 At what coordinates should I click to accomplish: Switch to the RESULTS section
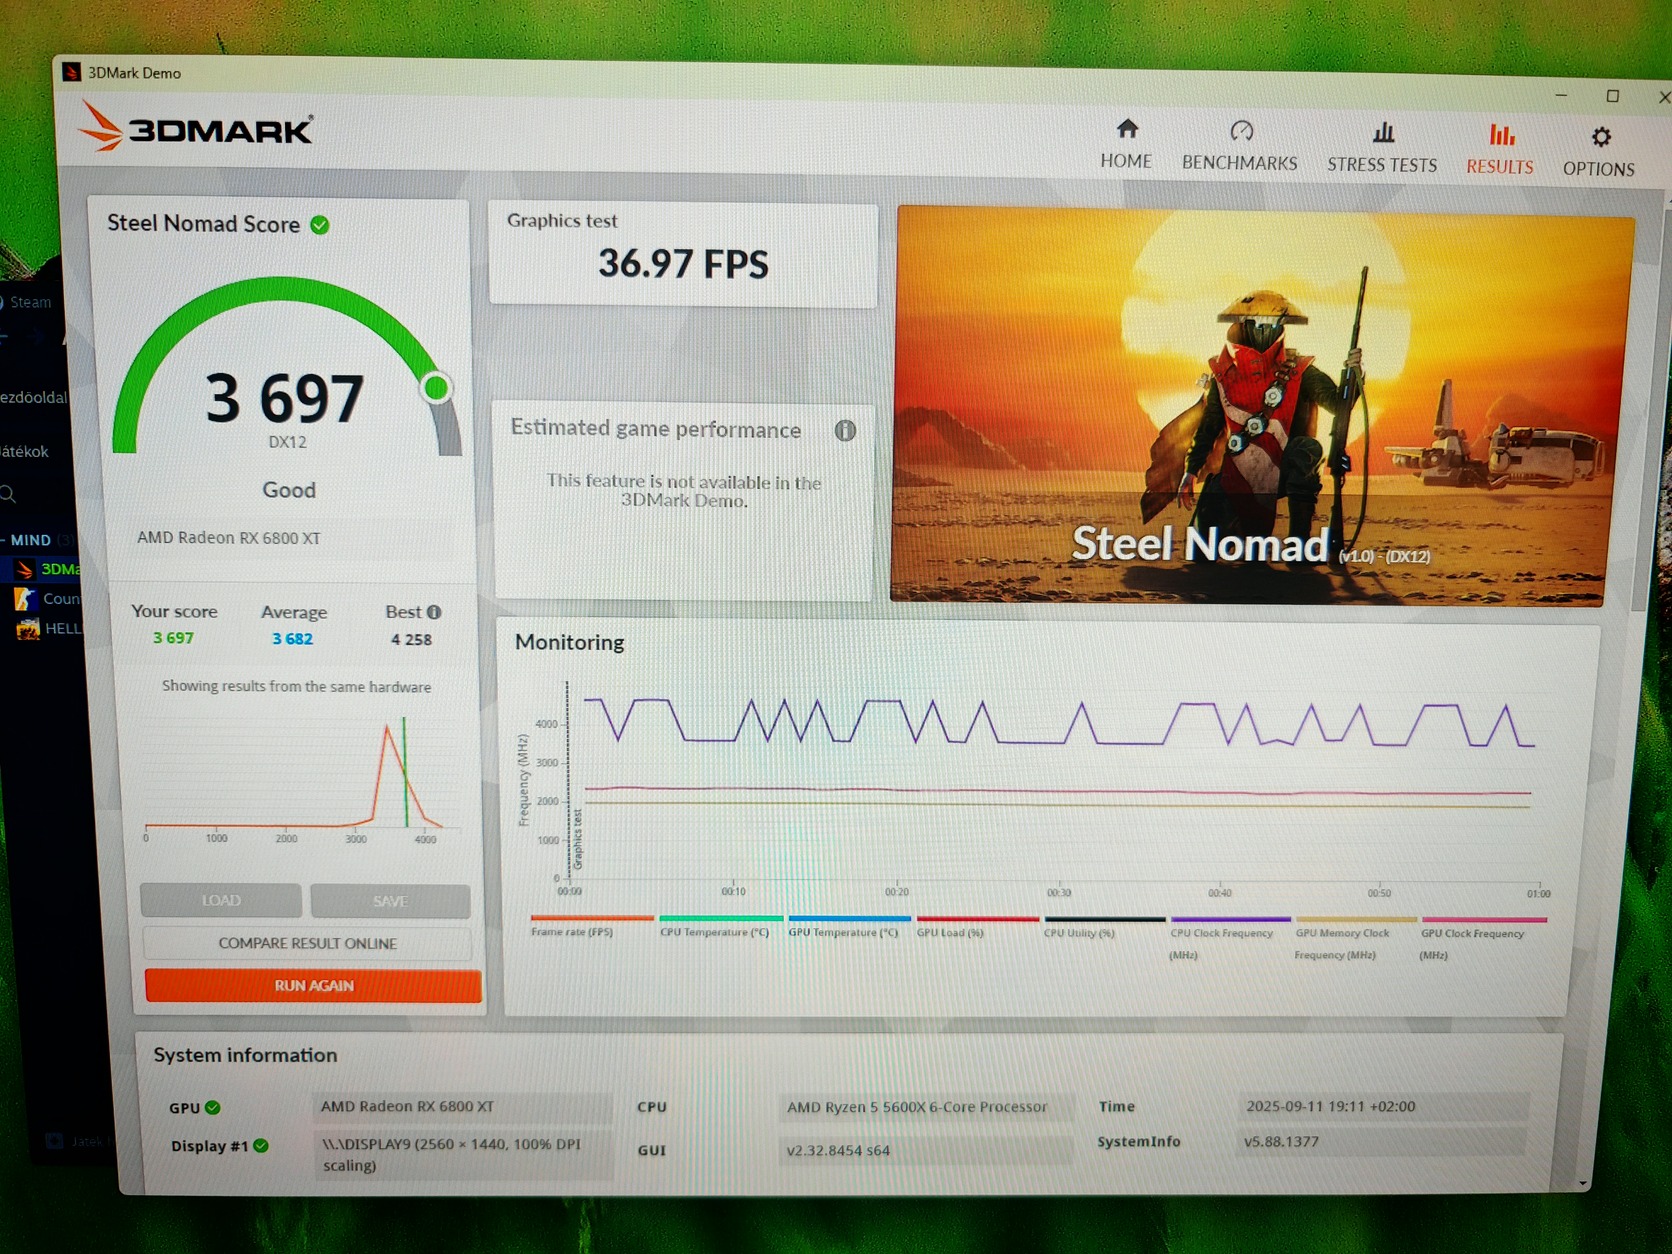[1499, 150]
